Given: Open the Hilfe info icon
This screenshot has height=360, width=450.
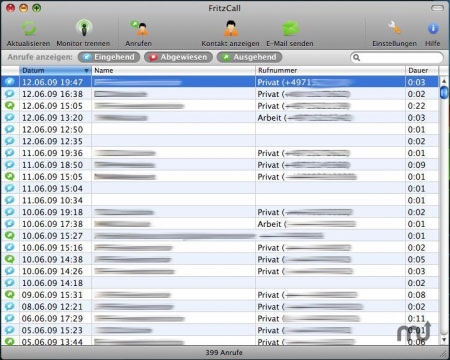Looking at the screenshot, I should 433,29.
